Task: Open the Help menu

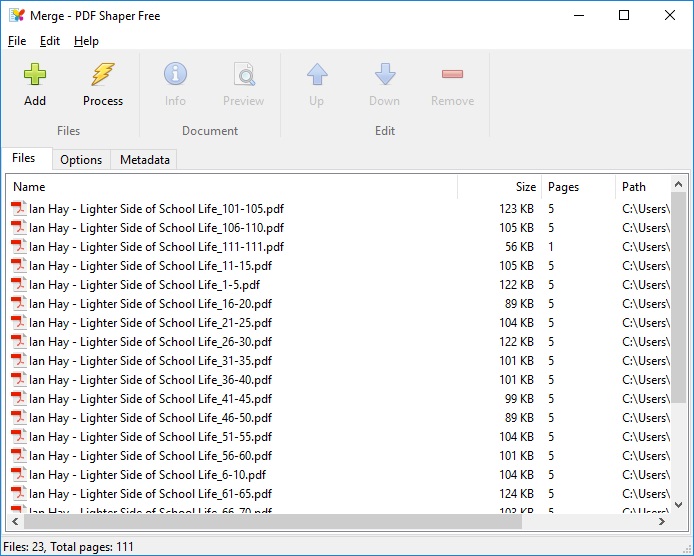Action: click(86, 41)
